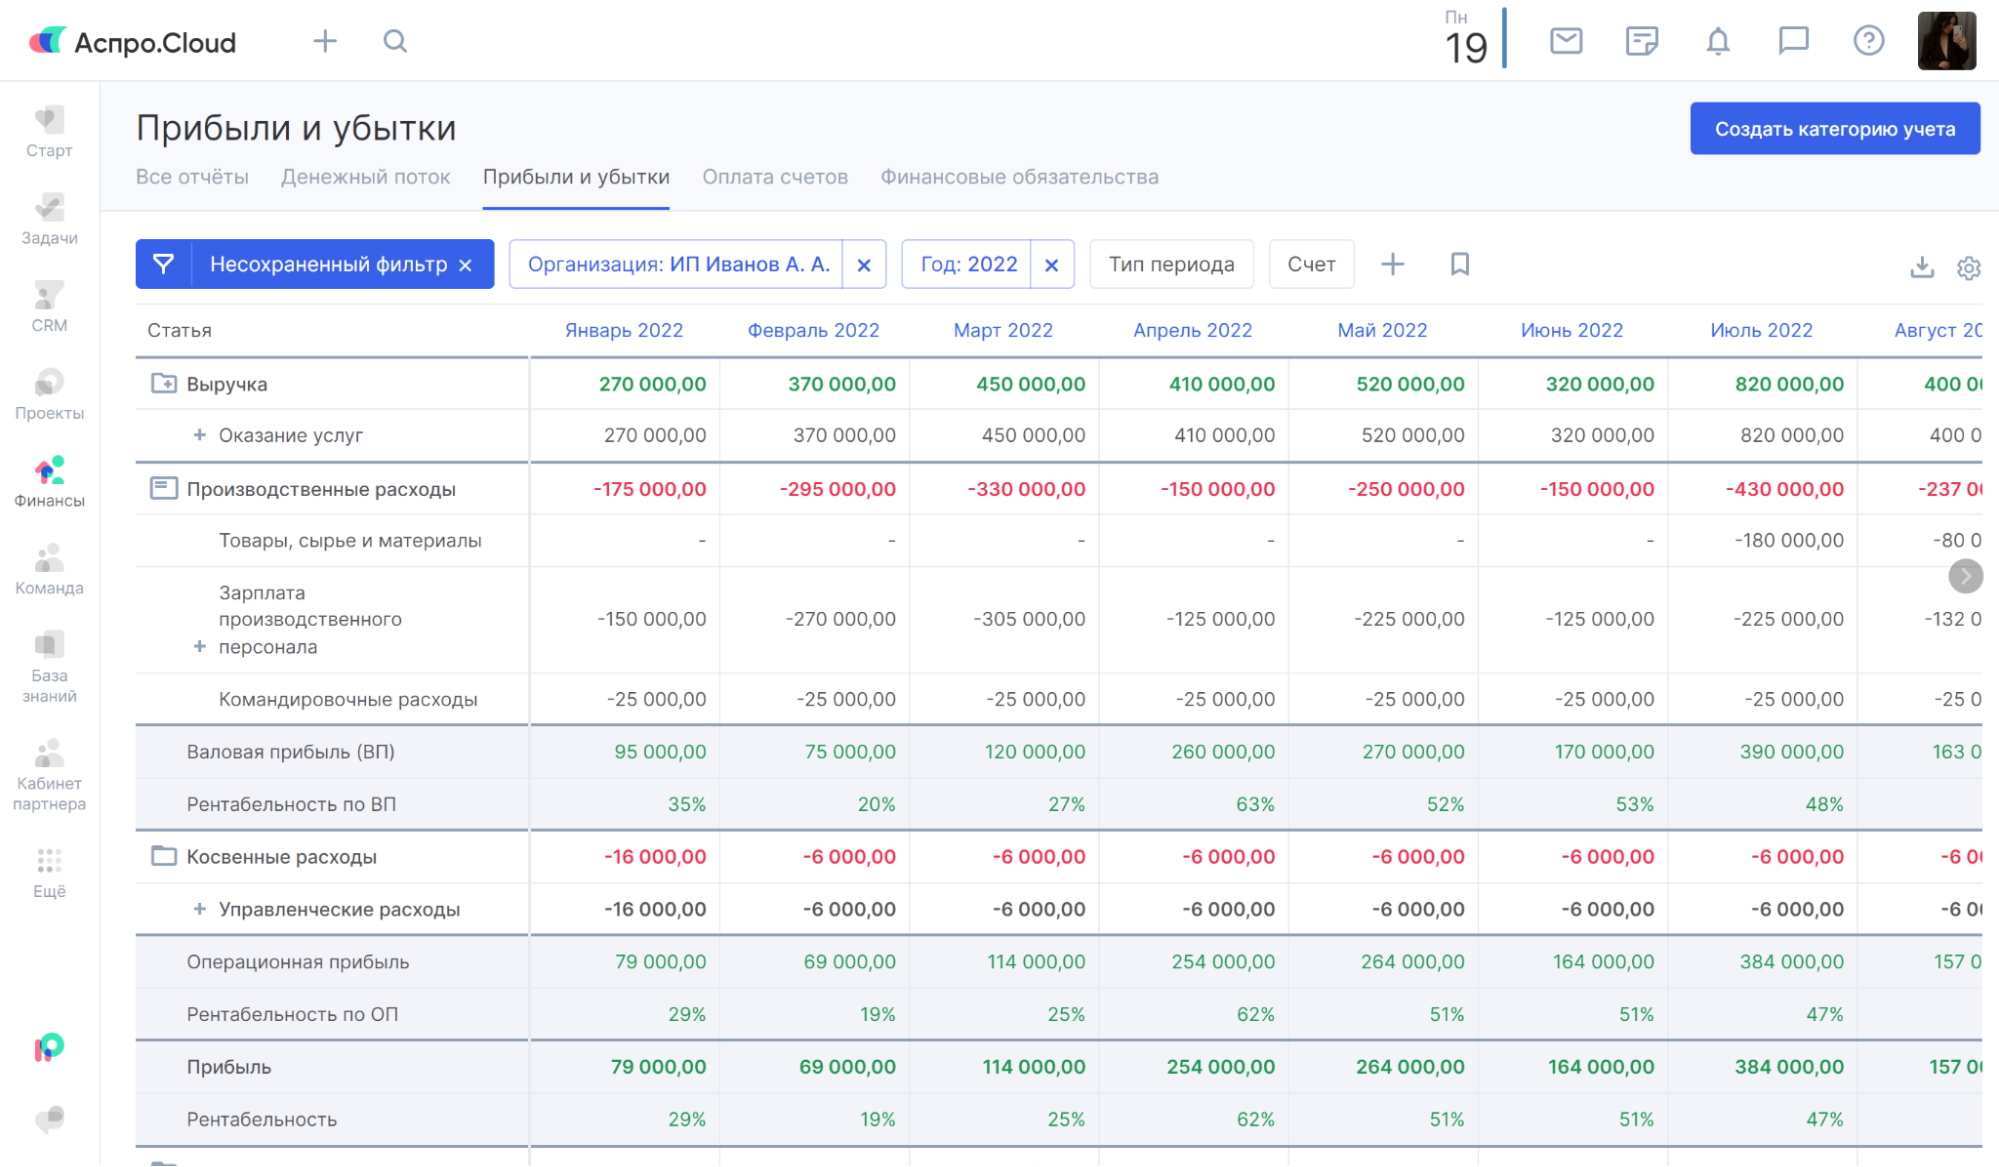Switch to the Денежный поток tab
The height and width of the screenshot is (1167, 1999).
click(x=365, y=177)
